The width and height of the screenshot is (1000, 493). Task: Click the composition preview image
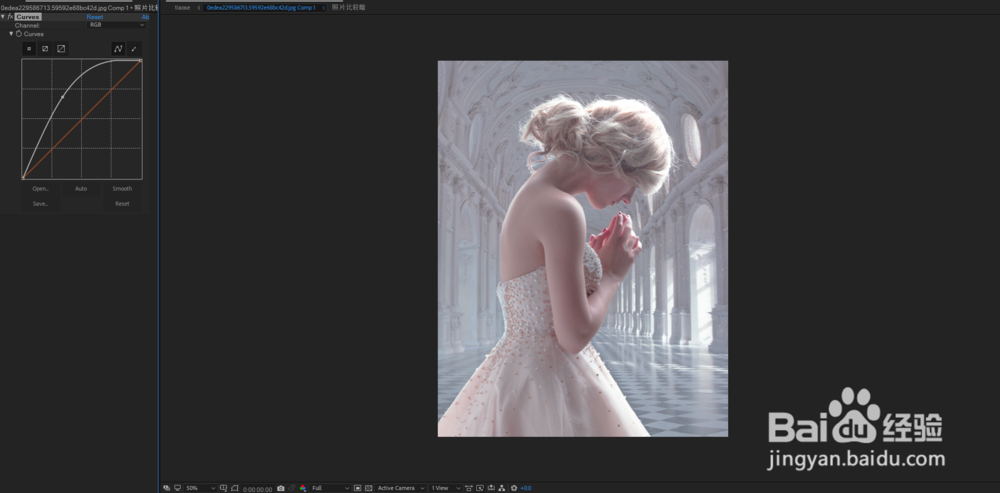click(x=582, y=249)
